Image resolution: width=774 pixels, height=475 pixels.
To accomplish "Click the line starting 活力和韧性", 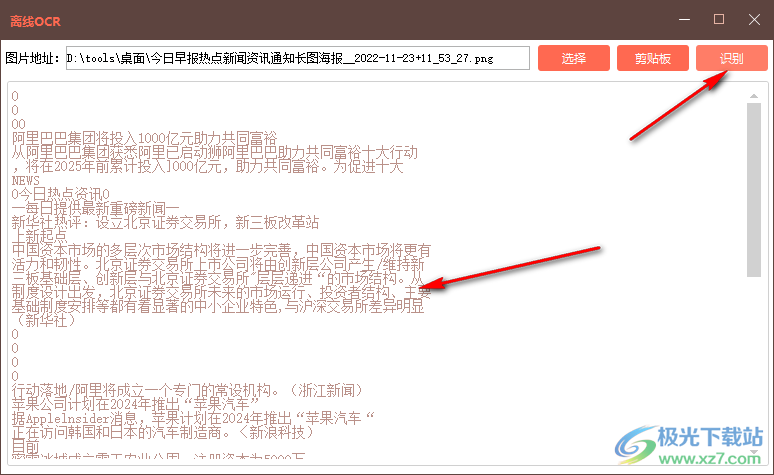I will point(218,264).
